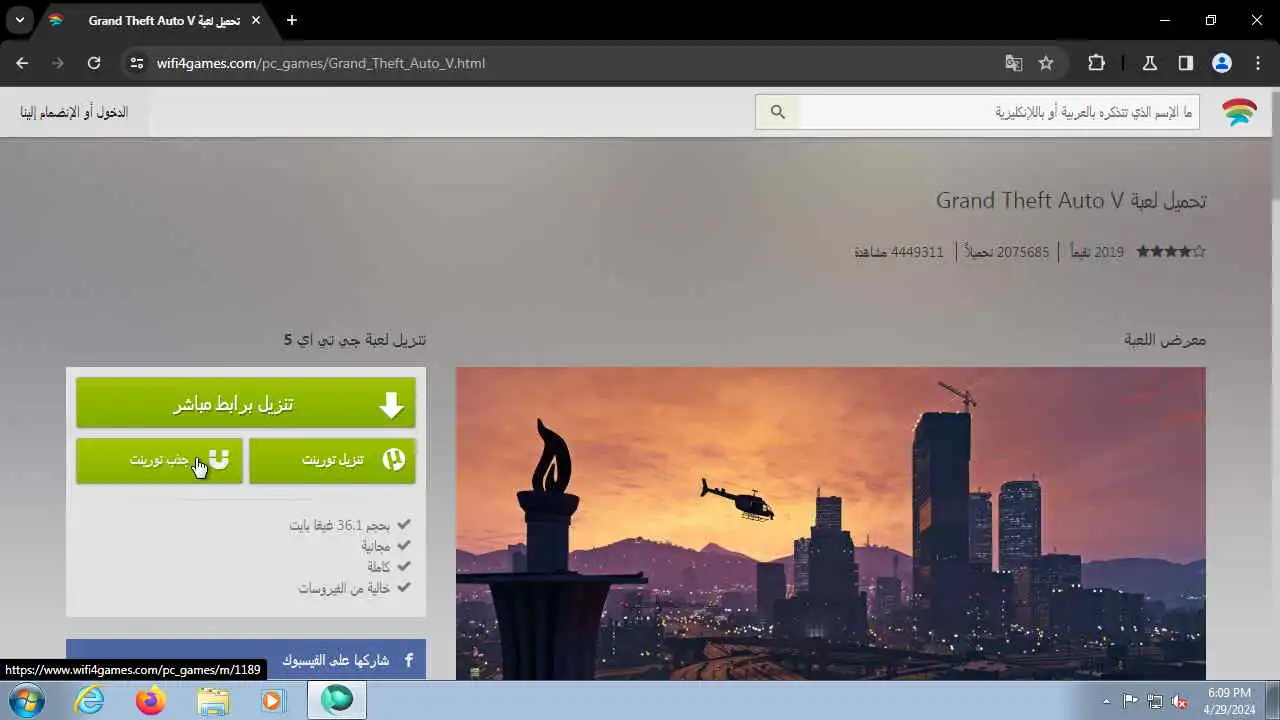Open the Chrome profile avatar
The image size is (1280, 720).
click(x=1222, y=63)
